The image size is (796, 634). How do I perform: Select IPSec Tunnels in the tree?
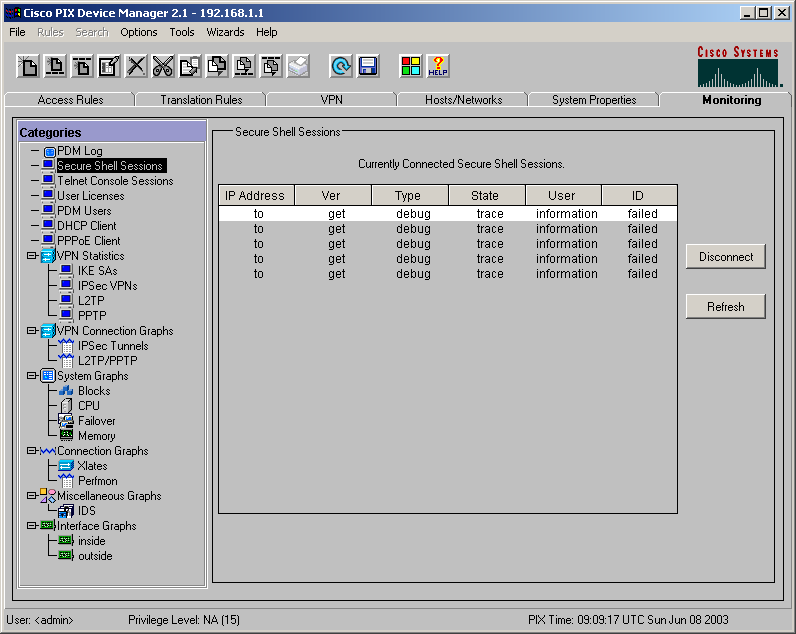coord(113,346)
